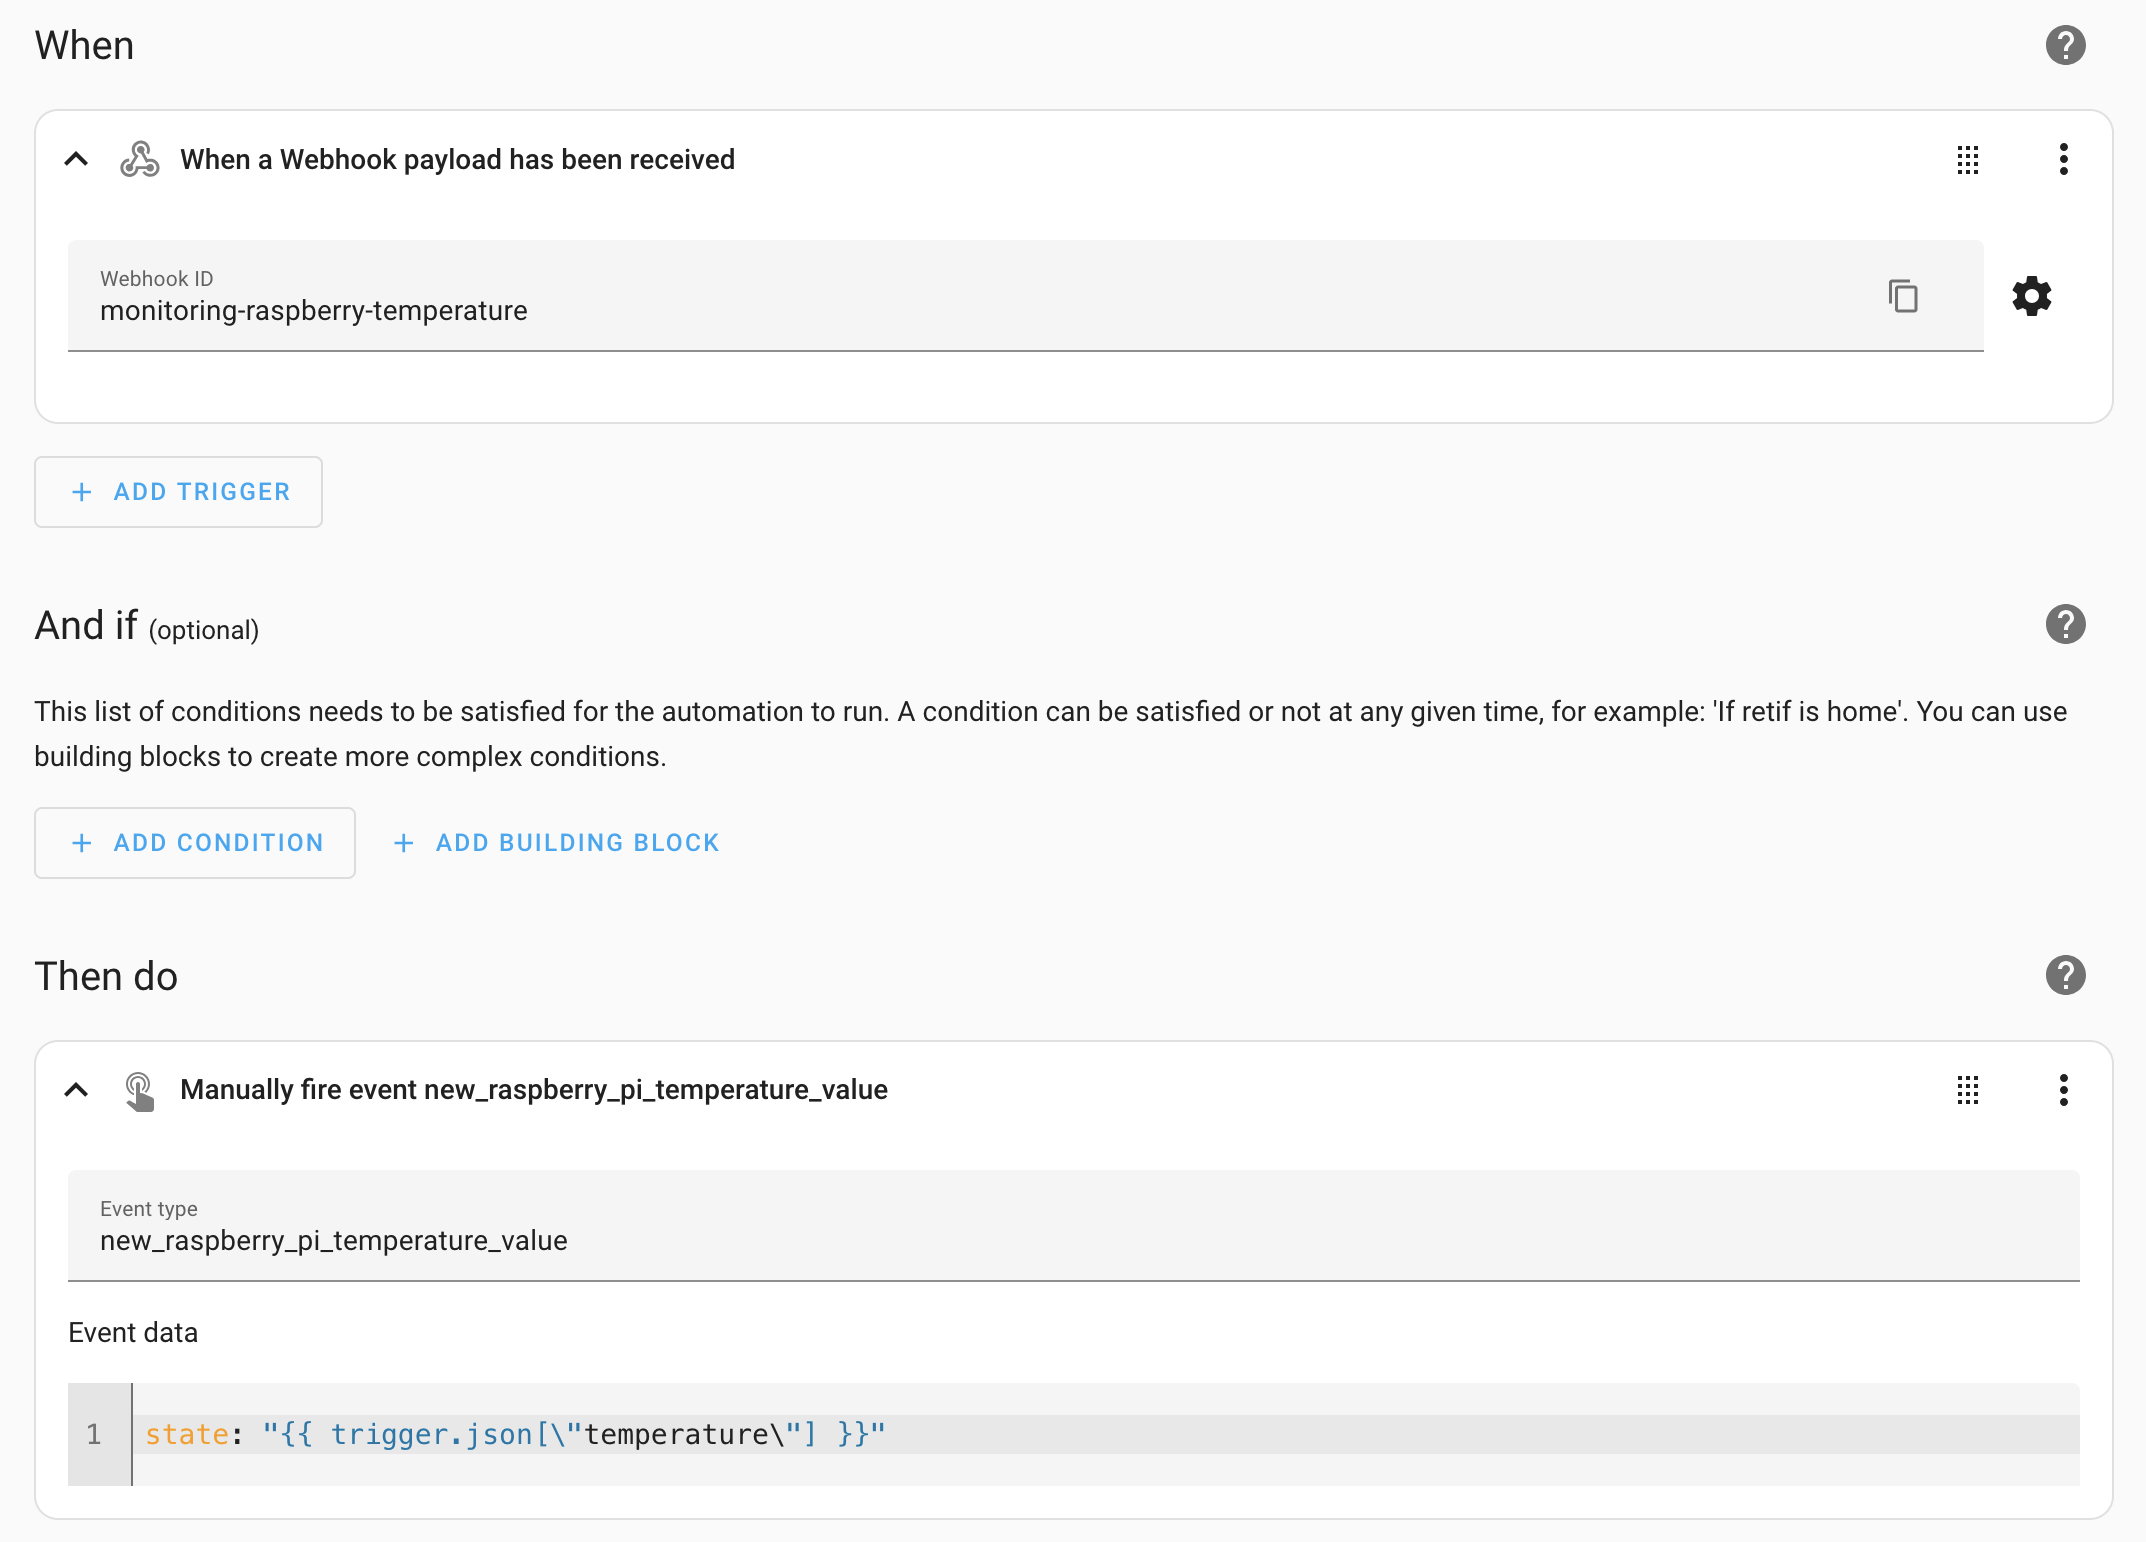The image size is (2146, 1542).
Task: Open help for the When section
Action: [2065, 45]
